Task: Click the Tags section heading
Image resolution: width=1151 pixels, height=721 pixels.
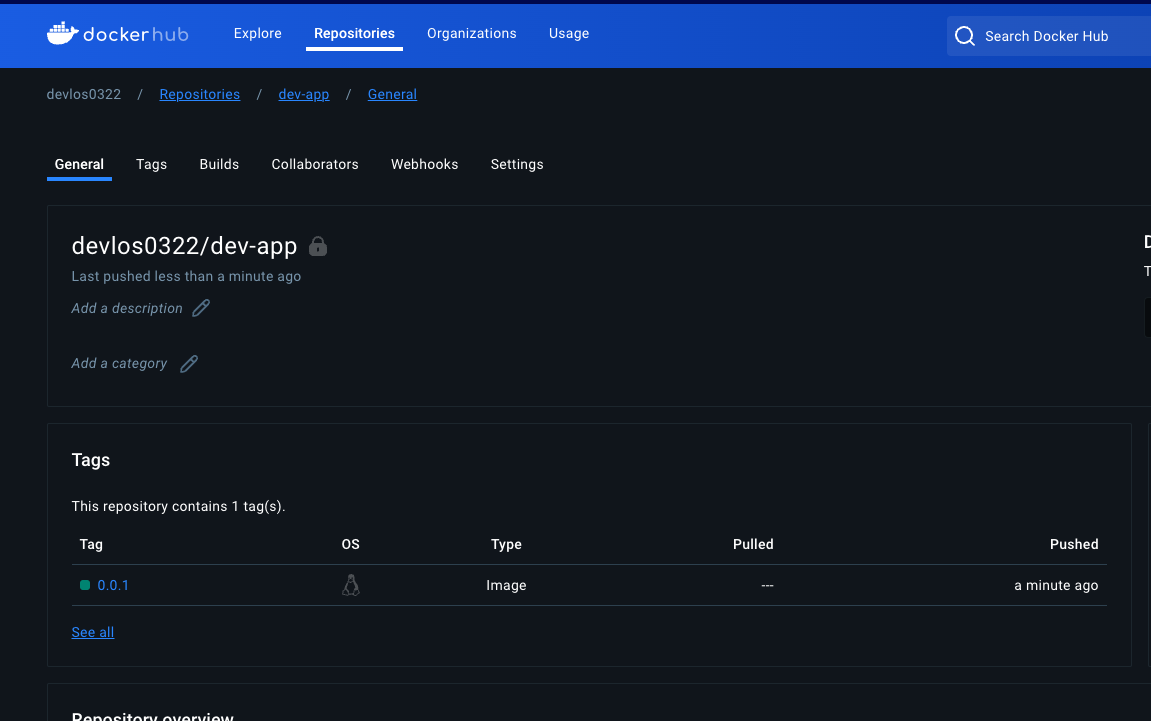Action: click(x=91, y=460)
